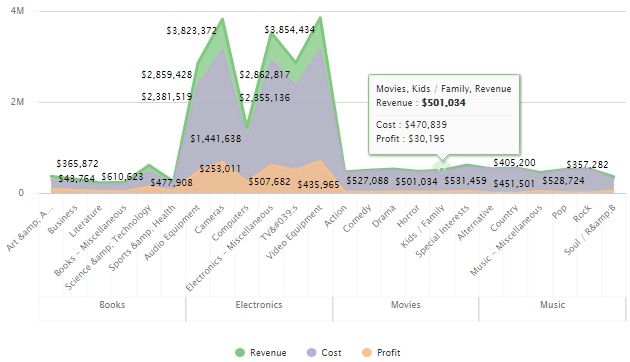630x362 pixels.
Task: Click the Kids / Family revenue tooltip box
Action: click(x=444, y=115)
